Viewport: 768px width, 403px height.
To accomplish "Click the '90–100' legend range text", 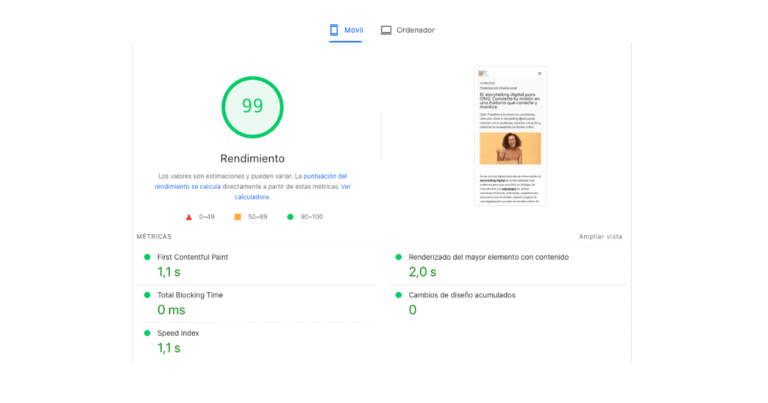I will tap(312, 217).
